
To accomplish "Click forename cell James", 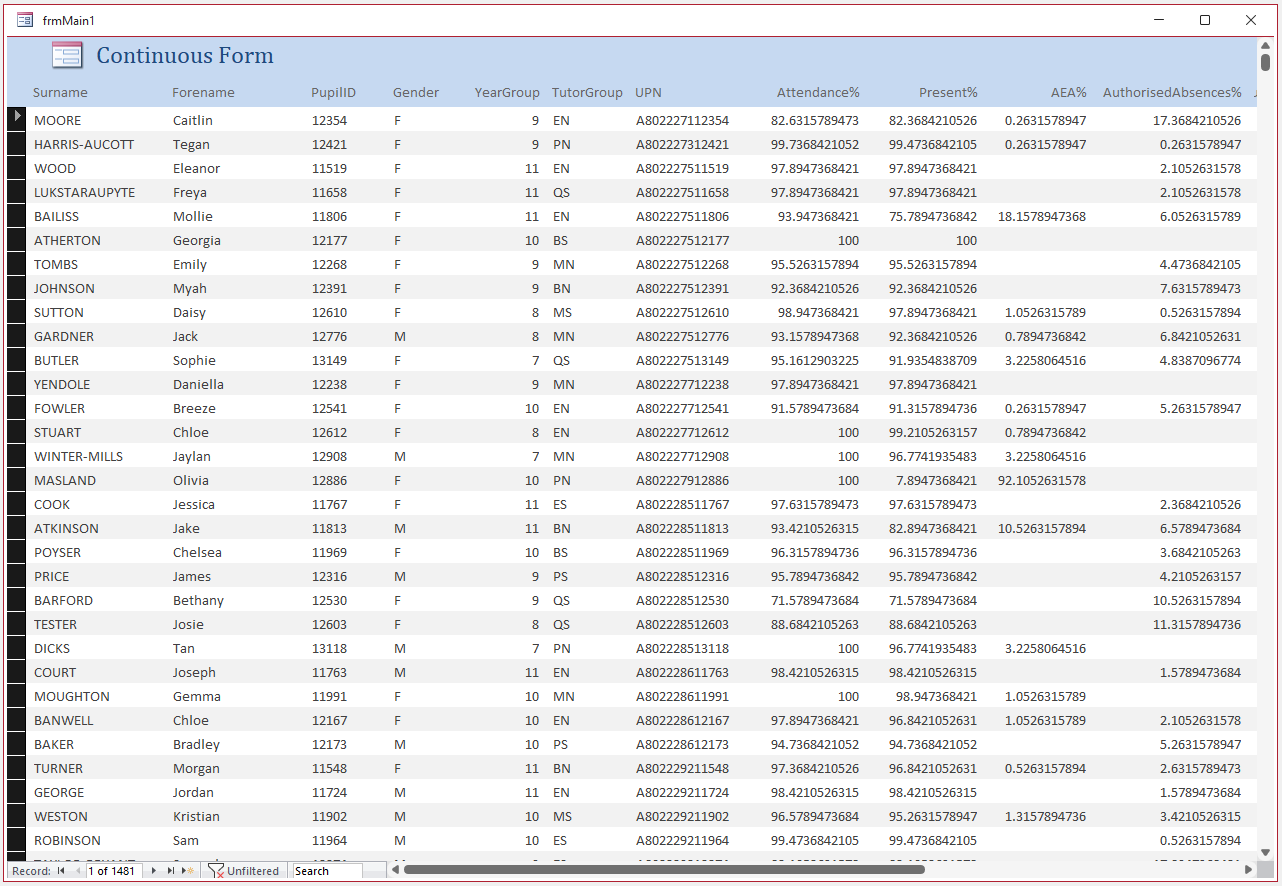I will [192, 576].
